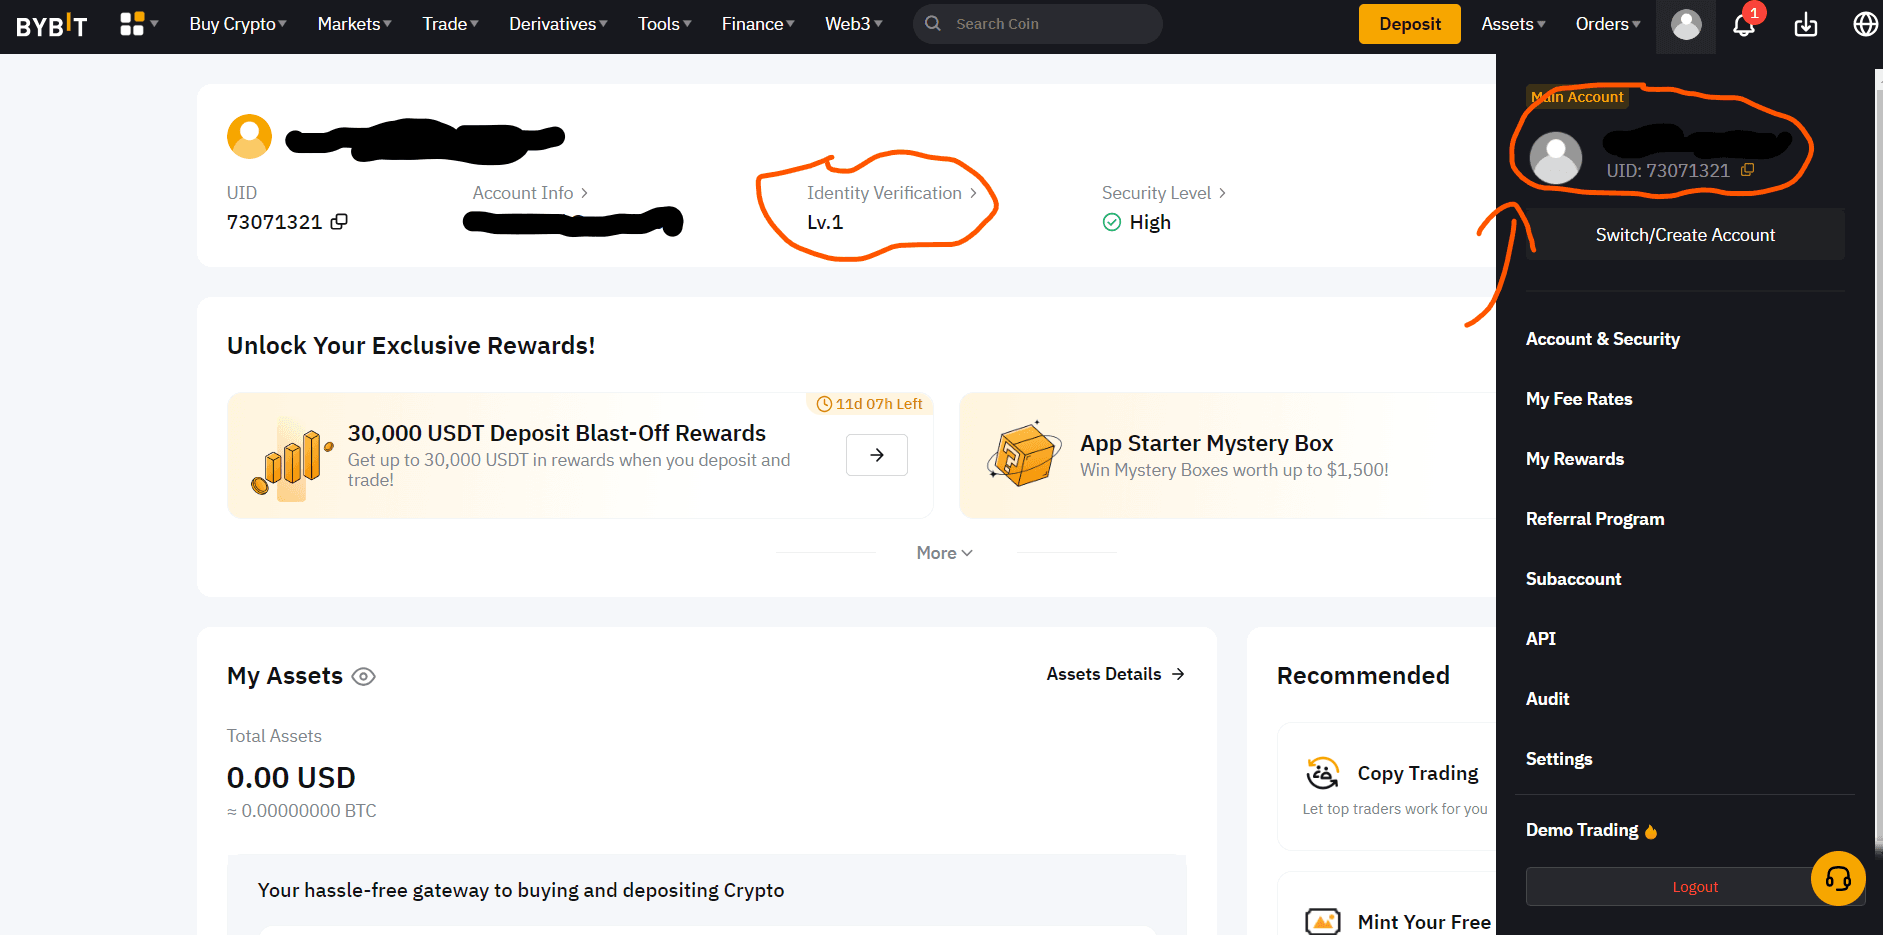
Task: Open the notifications bell icon
Action: coord(1744,25)
